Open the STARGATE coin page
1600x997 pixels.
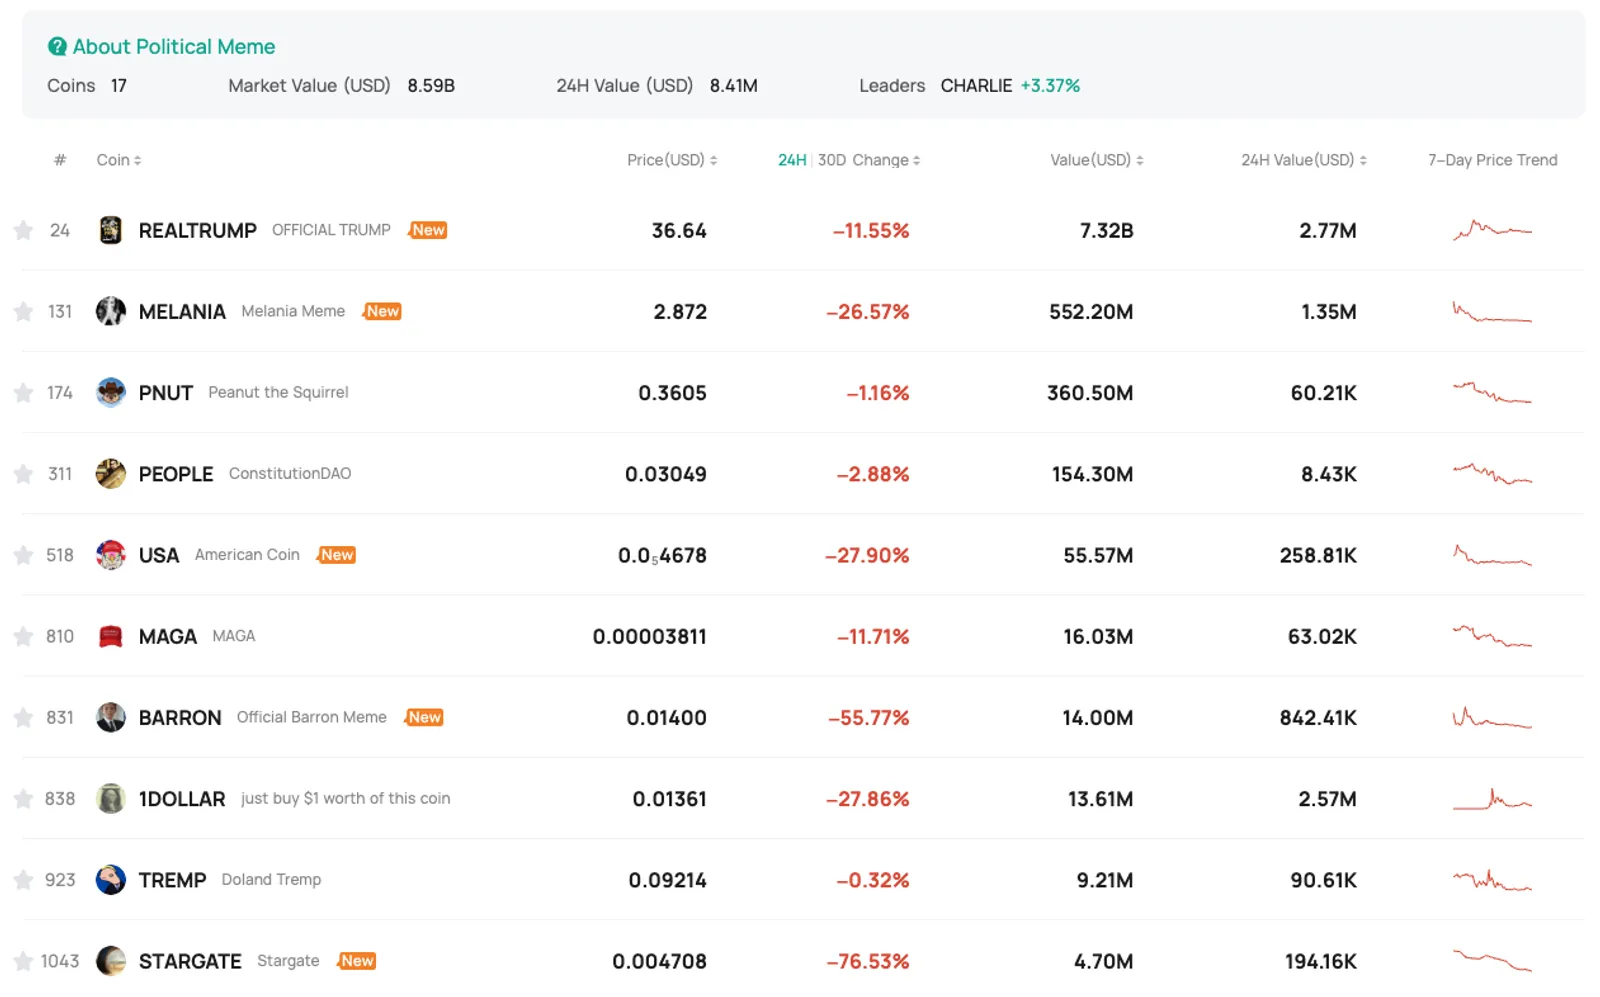(x=190, y=961)
